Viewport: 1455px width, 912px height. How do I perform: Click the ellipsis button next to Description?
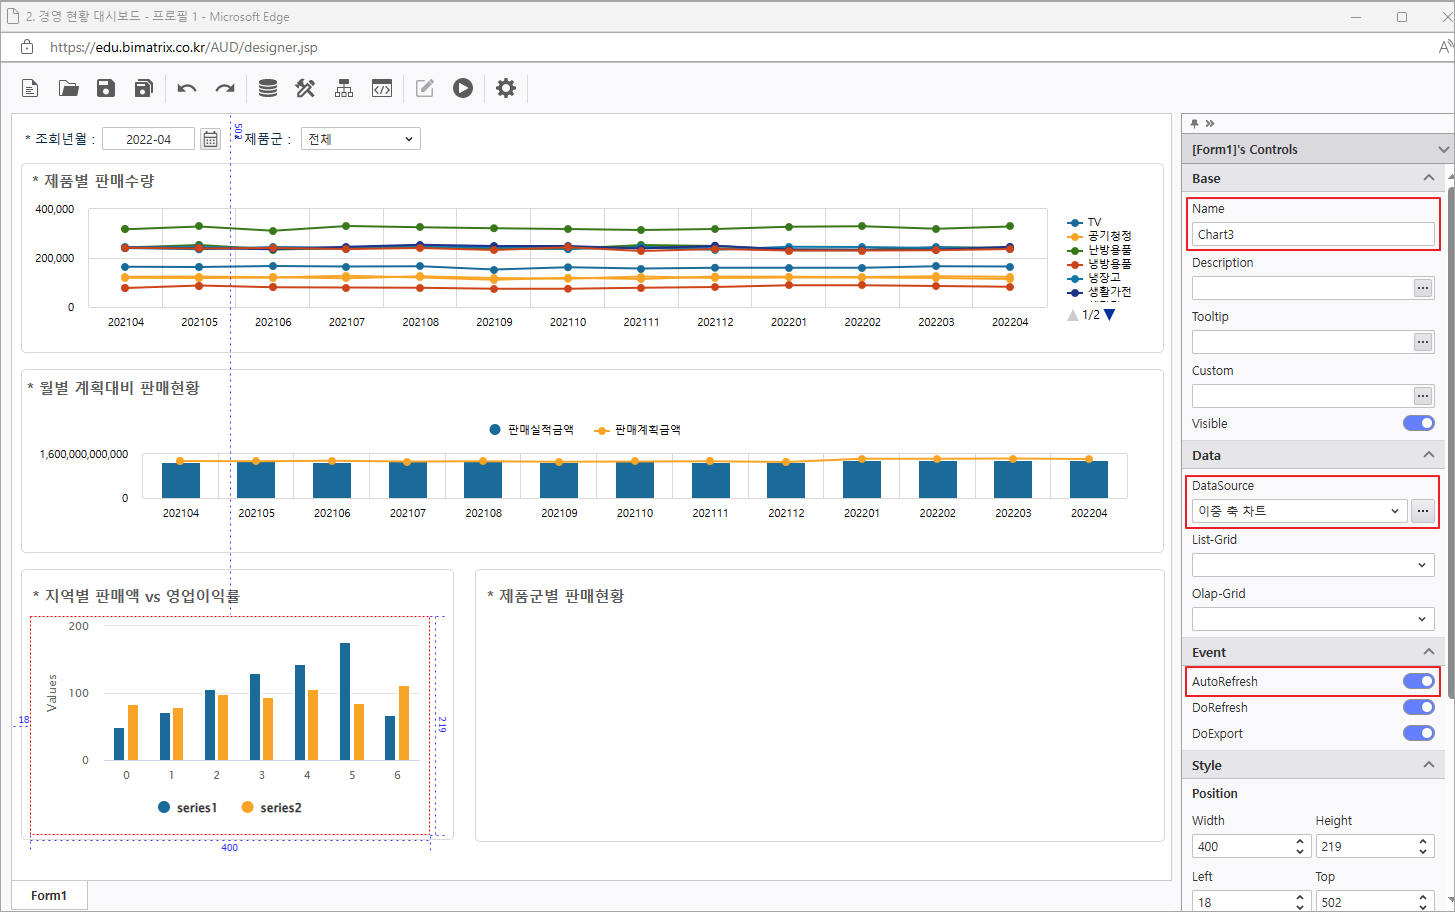pyautogui.click(x=1422, y=288)
